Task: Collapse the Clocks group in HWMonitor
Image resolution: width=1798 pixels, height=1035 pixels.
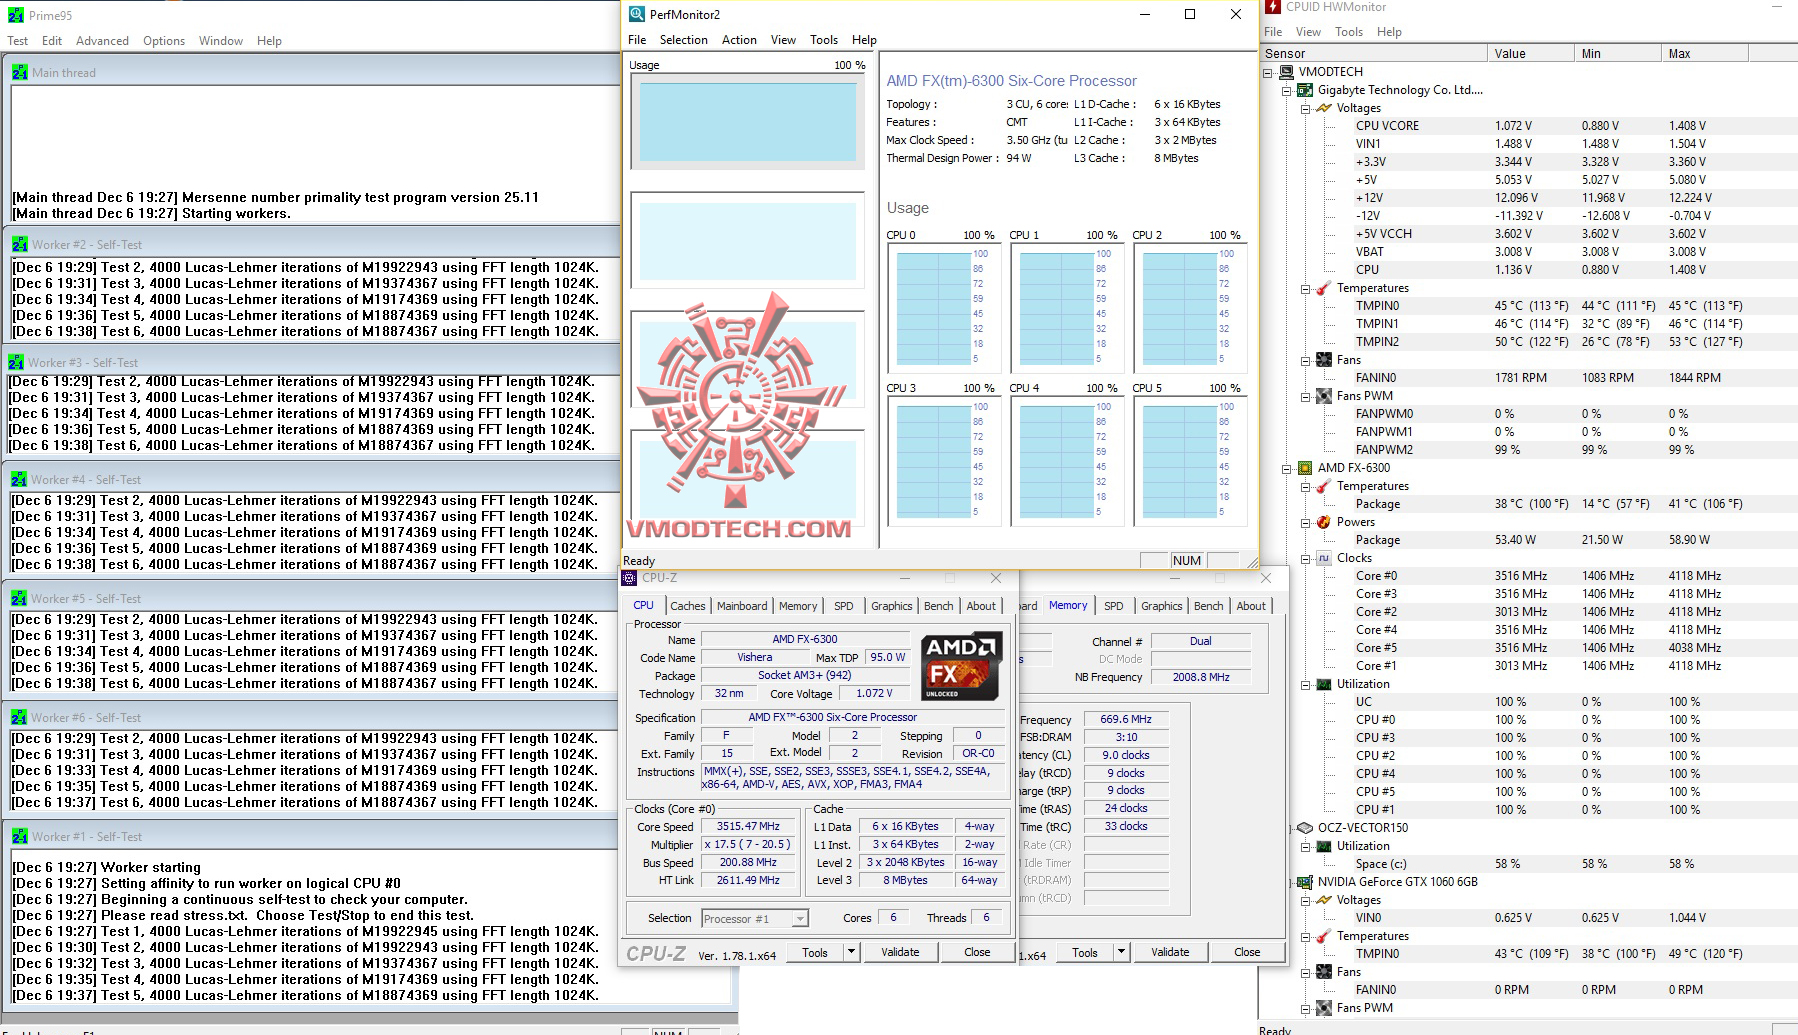Action: [1306, 558]
